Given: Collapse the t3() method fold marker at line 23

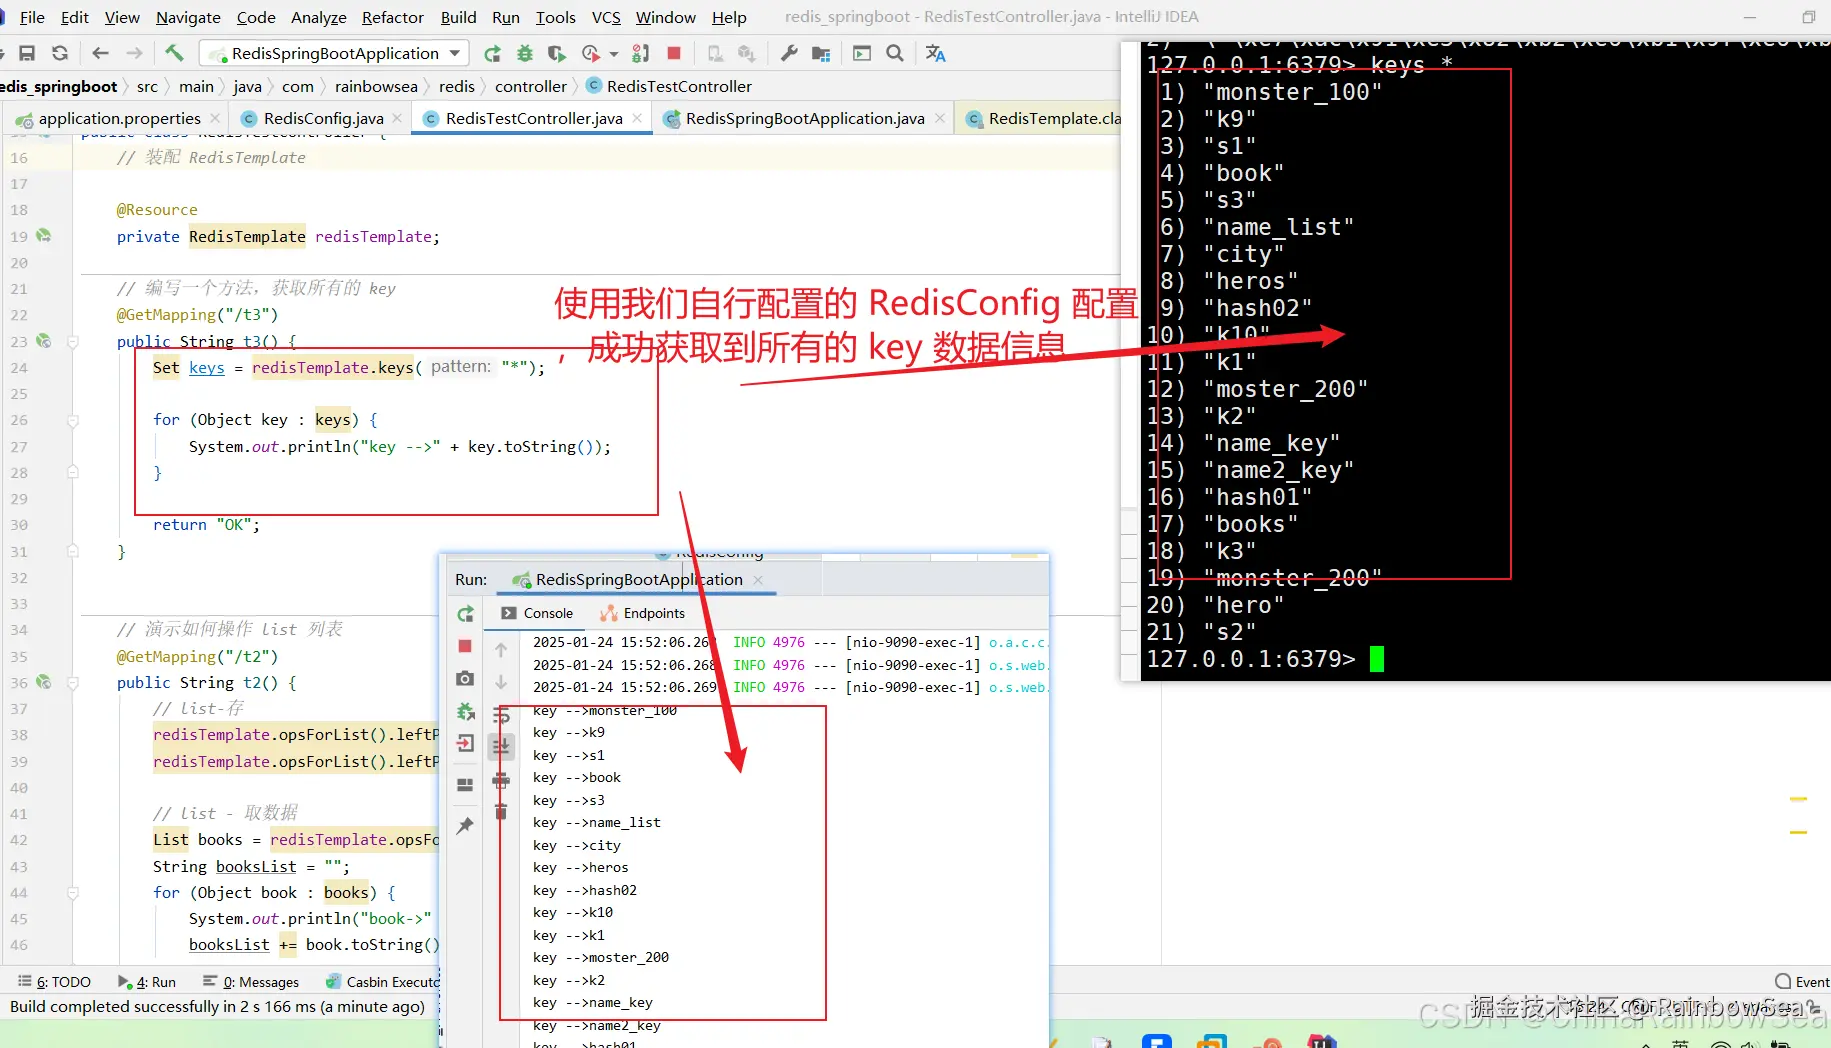Looking at the screenshot, I should (73, 342).
